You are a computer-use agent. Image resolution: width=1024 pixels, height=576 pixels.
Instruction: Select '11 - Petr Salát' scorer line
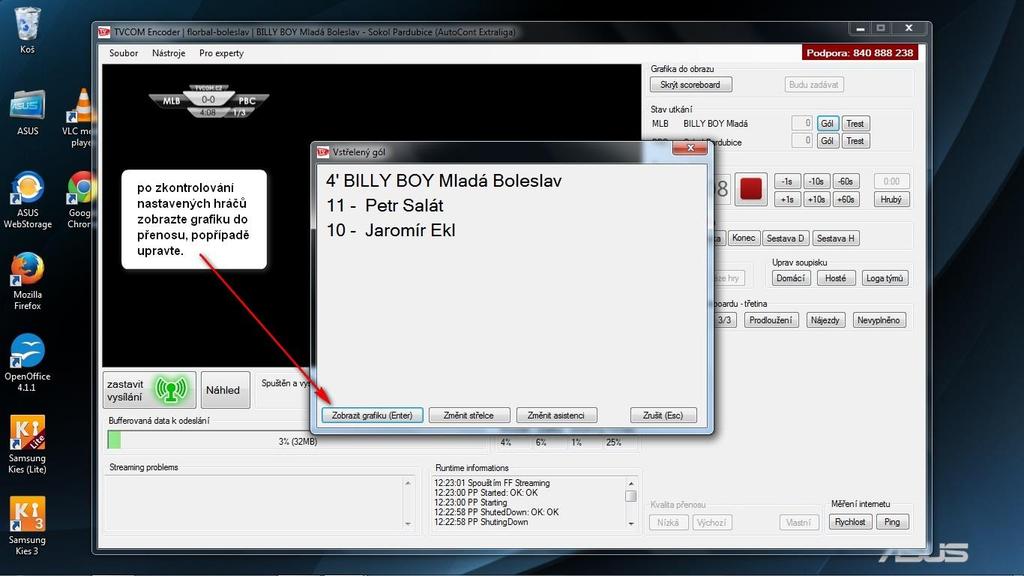tap(385, 206)
